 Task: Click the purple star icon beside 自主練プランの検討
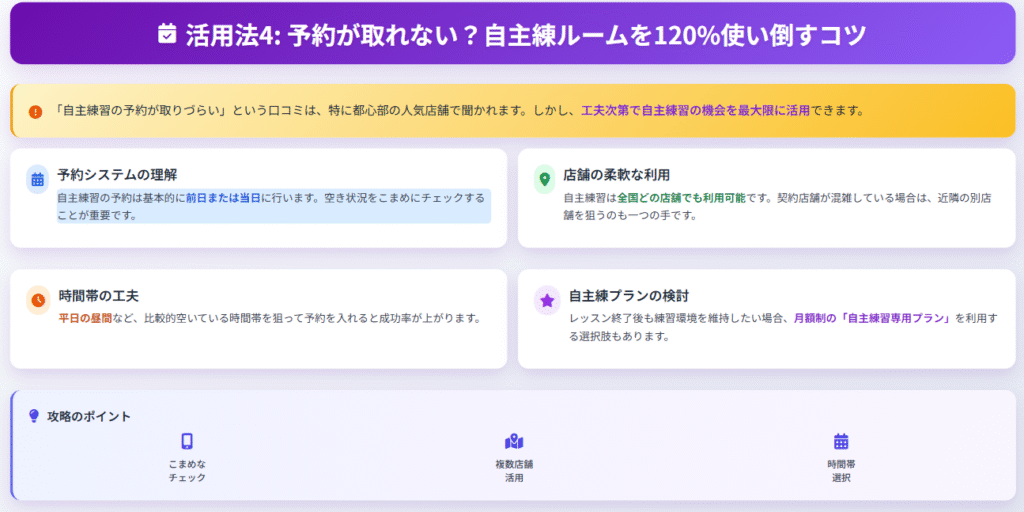pyautogui.click(x=547, y=300)
